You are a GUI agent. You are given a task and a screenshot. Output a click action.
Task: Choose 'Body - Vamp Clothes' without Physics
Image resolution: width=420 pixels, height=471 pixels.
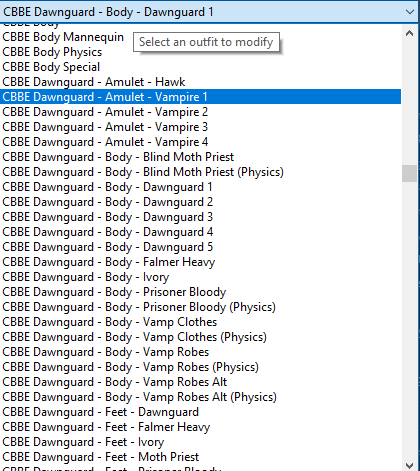(200, 322)
